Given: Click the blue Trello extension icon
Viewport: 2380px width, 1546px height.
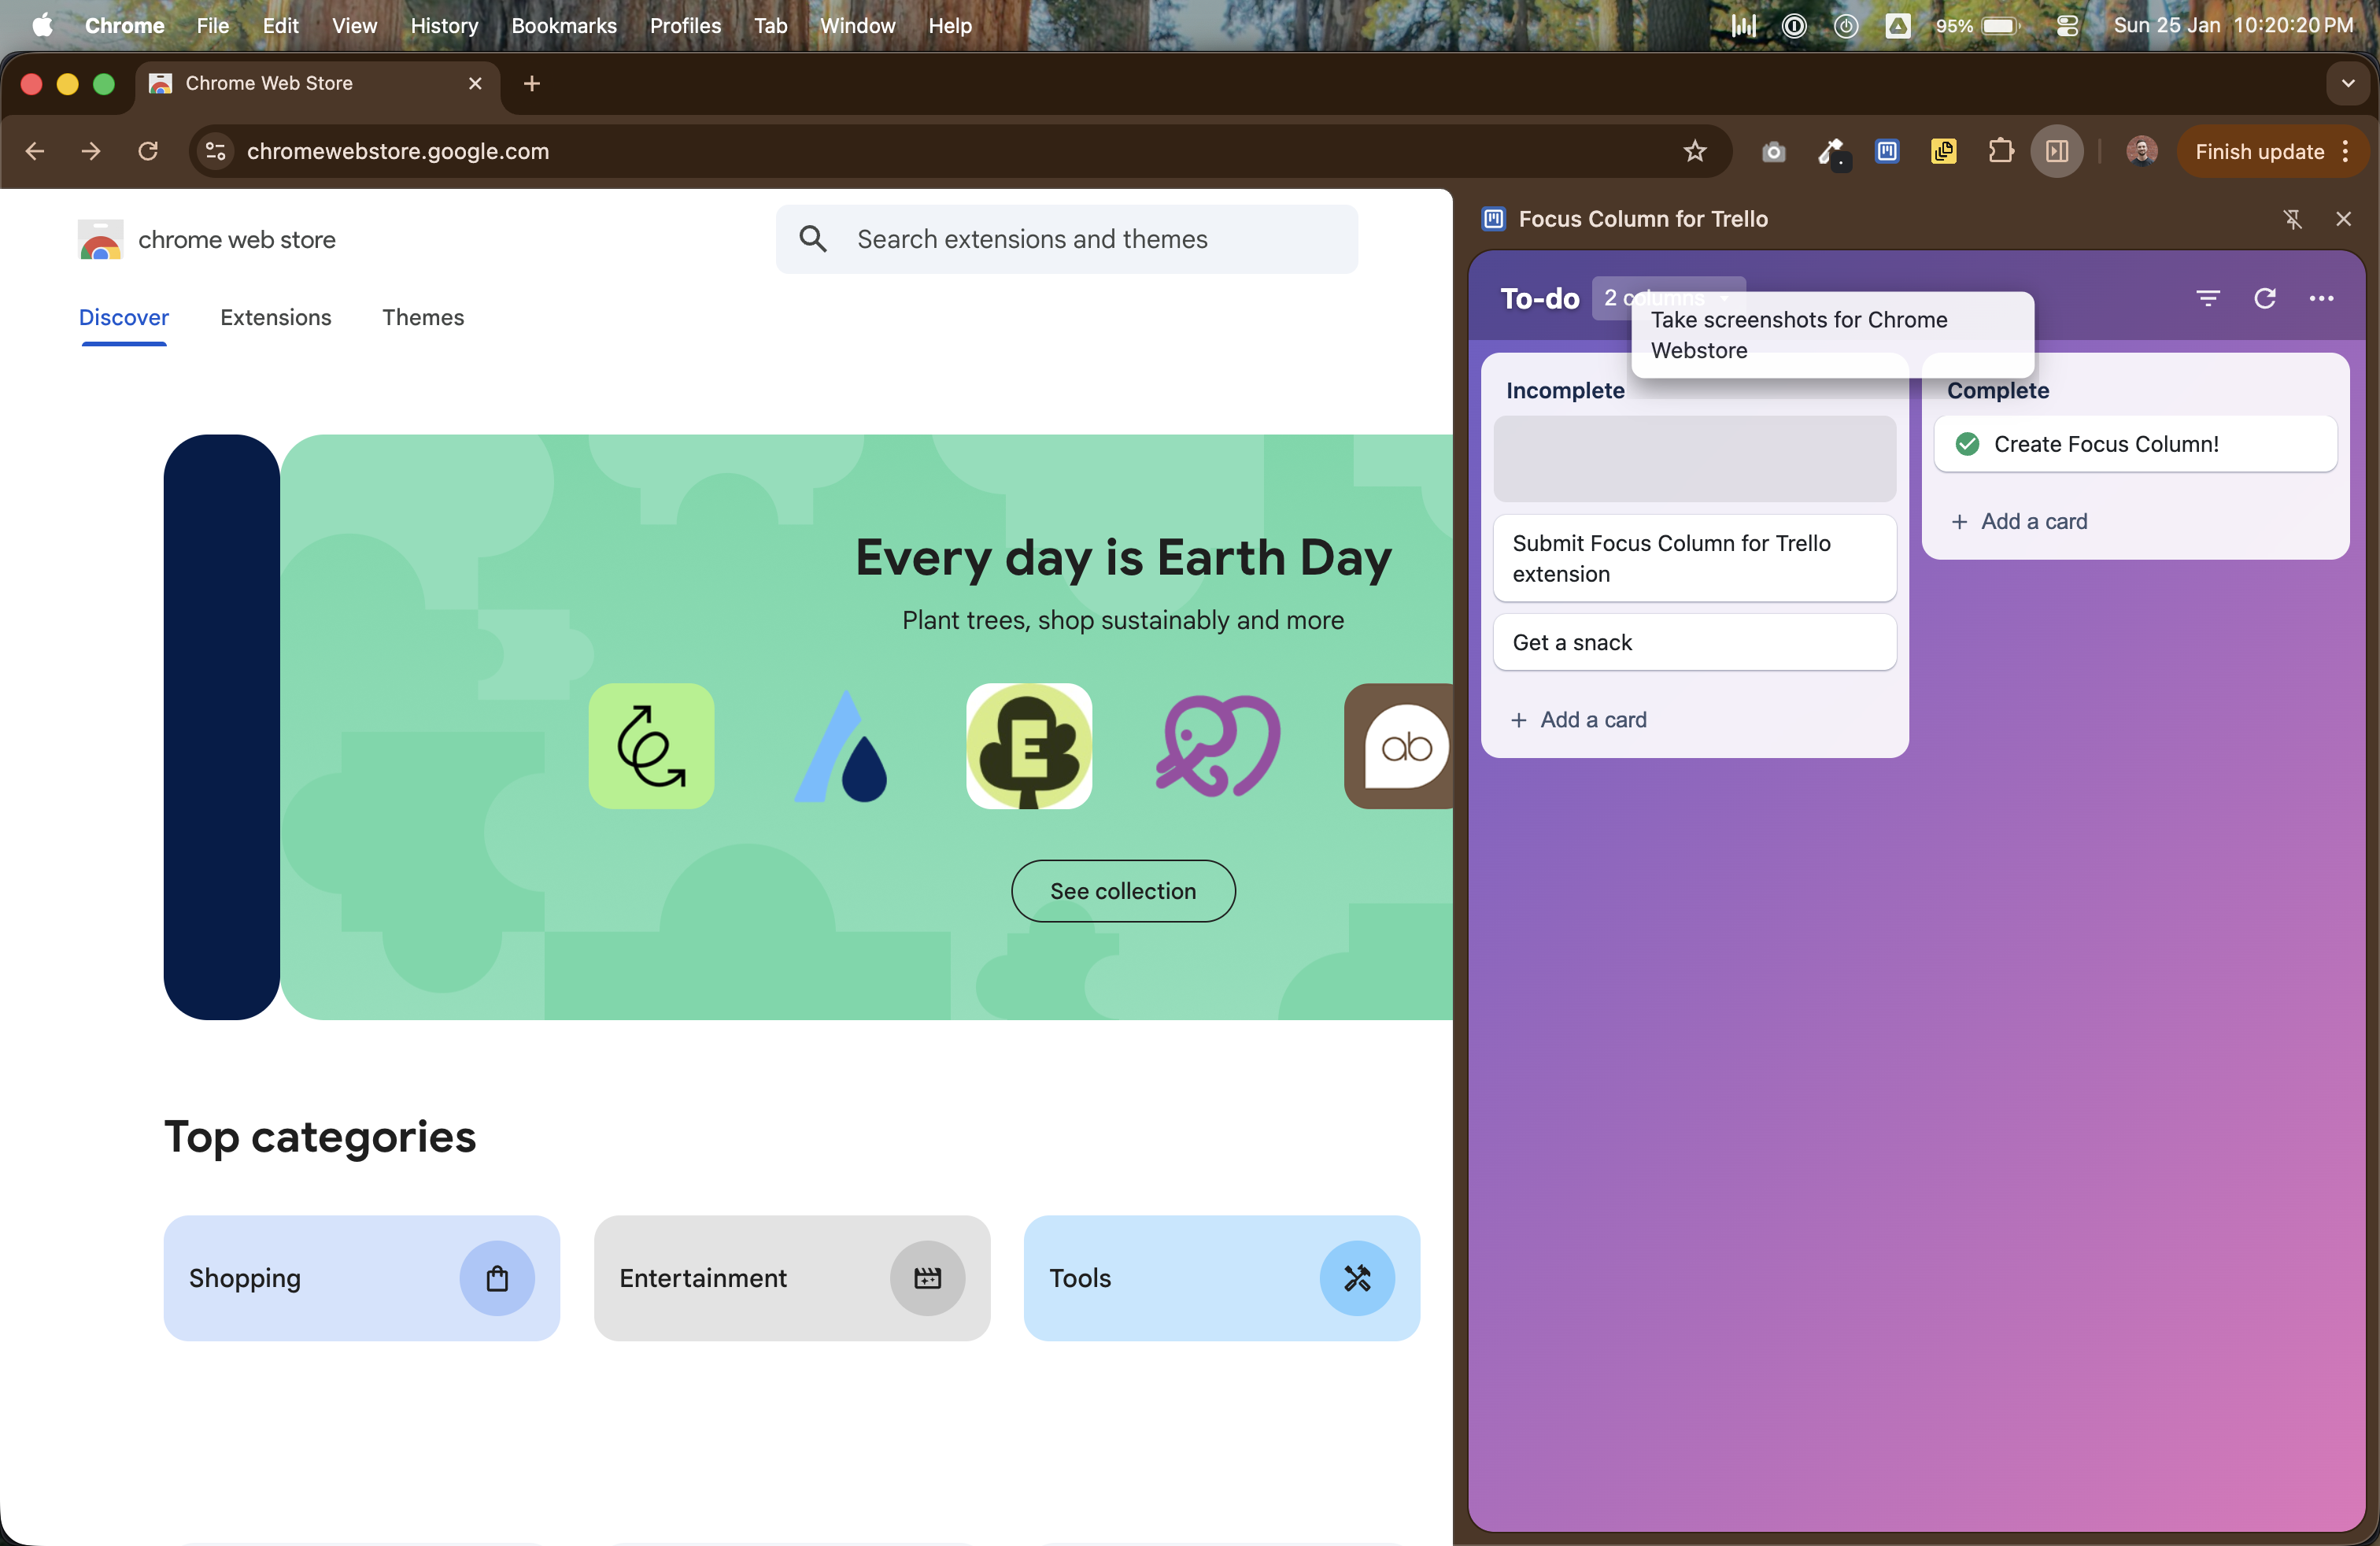Looking at the screenshot, I should tap(1887, 152).
